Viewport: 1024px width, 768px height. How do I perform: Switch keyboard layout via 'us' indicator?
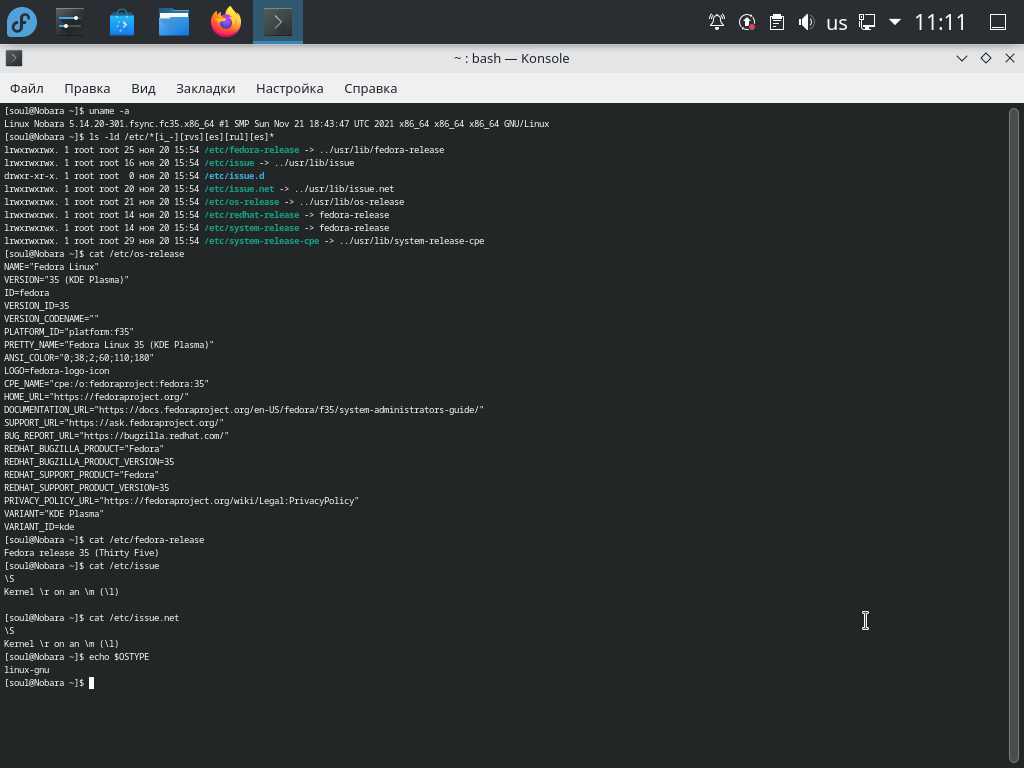tap(837, 23)
